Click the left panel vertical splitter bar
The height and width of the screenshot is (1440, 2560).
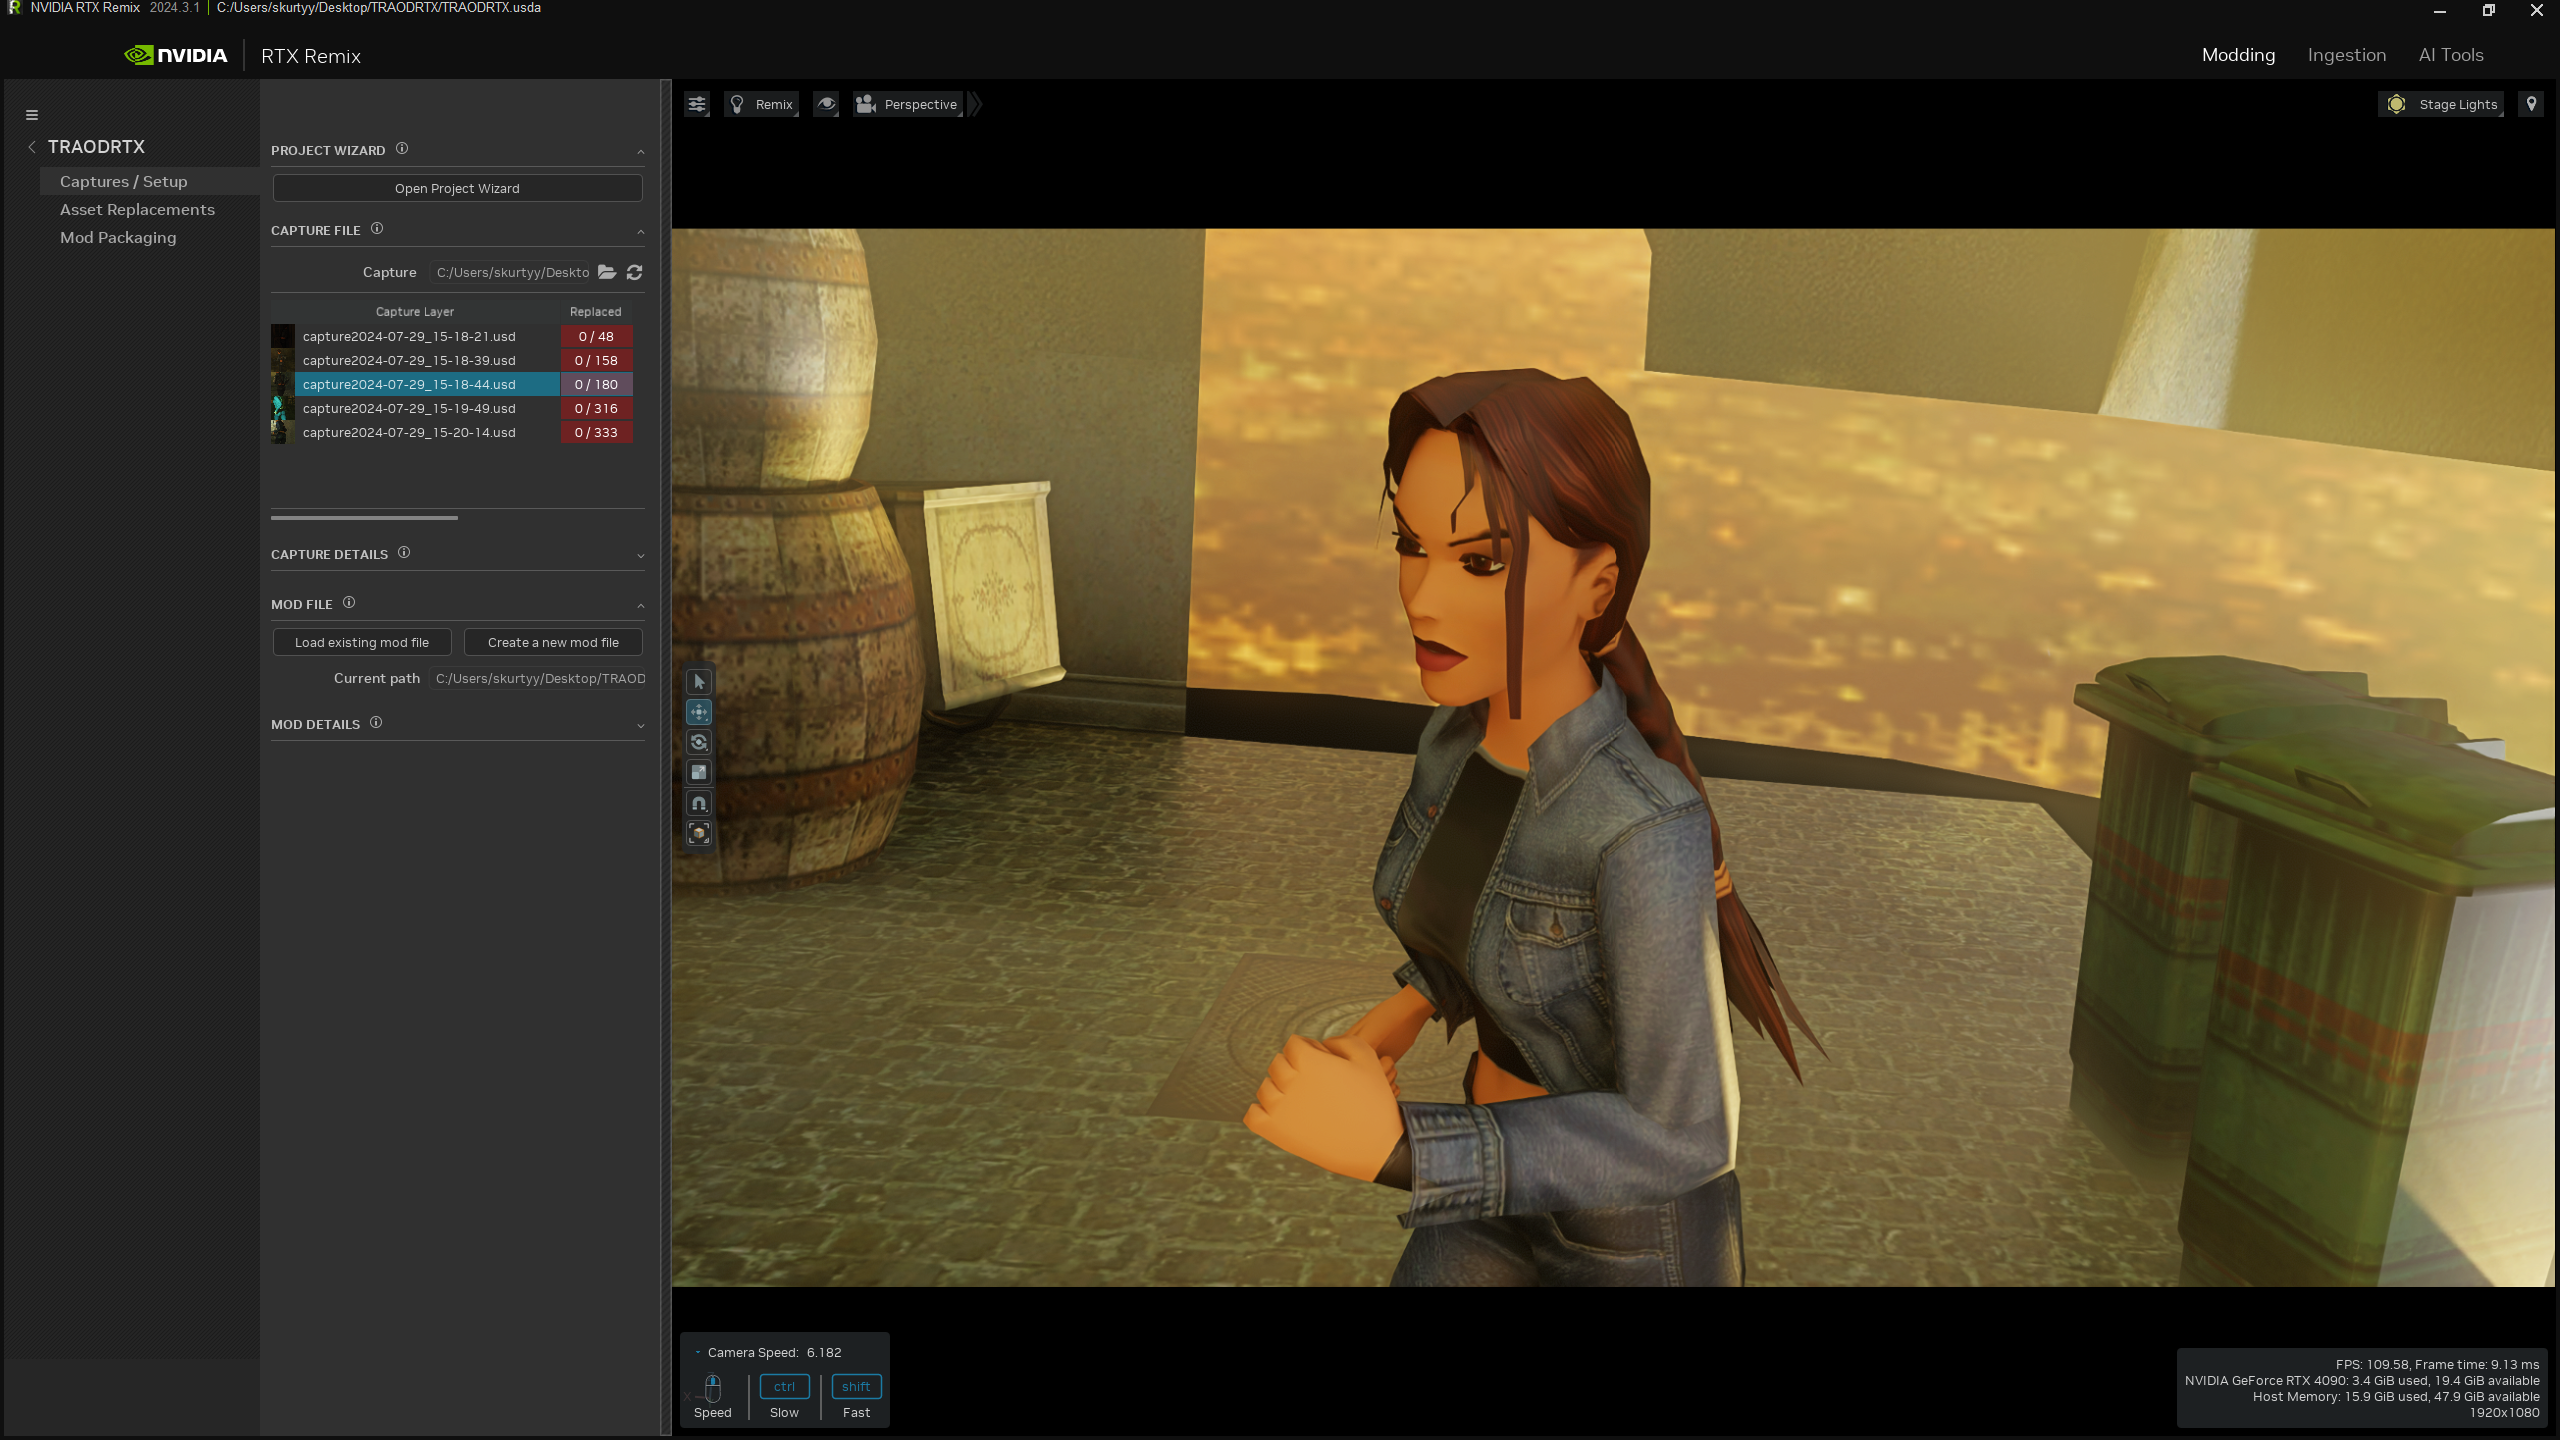[x=666, y=758]
